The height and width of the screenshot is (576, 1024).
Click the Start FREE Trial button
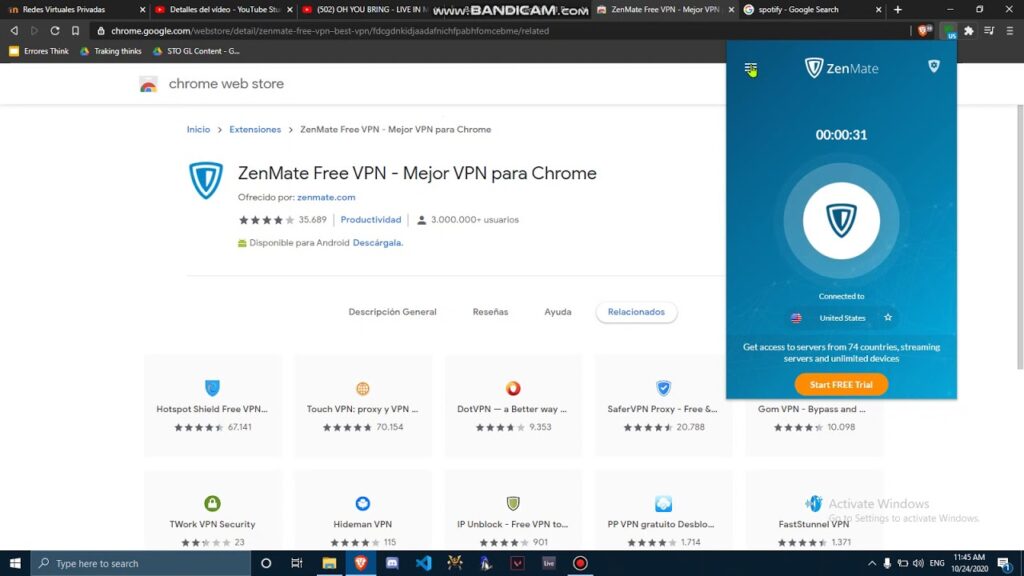841,385
